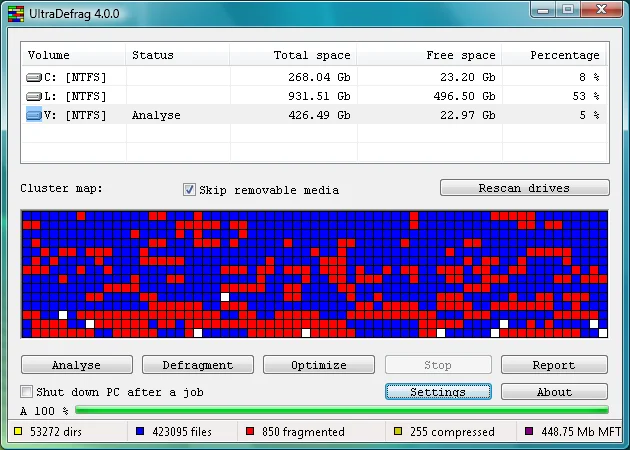Image resolution: width=630 pixels, height=450 pixels.
Task: Click the 426.49 Gb total space cell
Action: (319, 115)
